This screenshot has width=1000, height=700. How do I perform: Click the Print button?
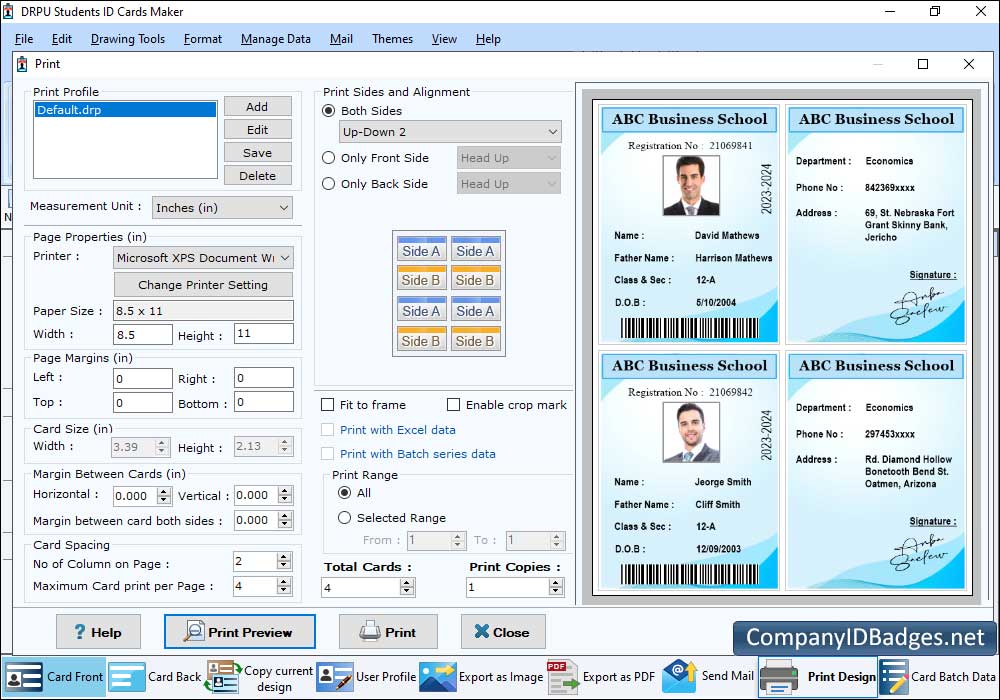tap(388, 632)
